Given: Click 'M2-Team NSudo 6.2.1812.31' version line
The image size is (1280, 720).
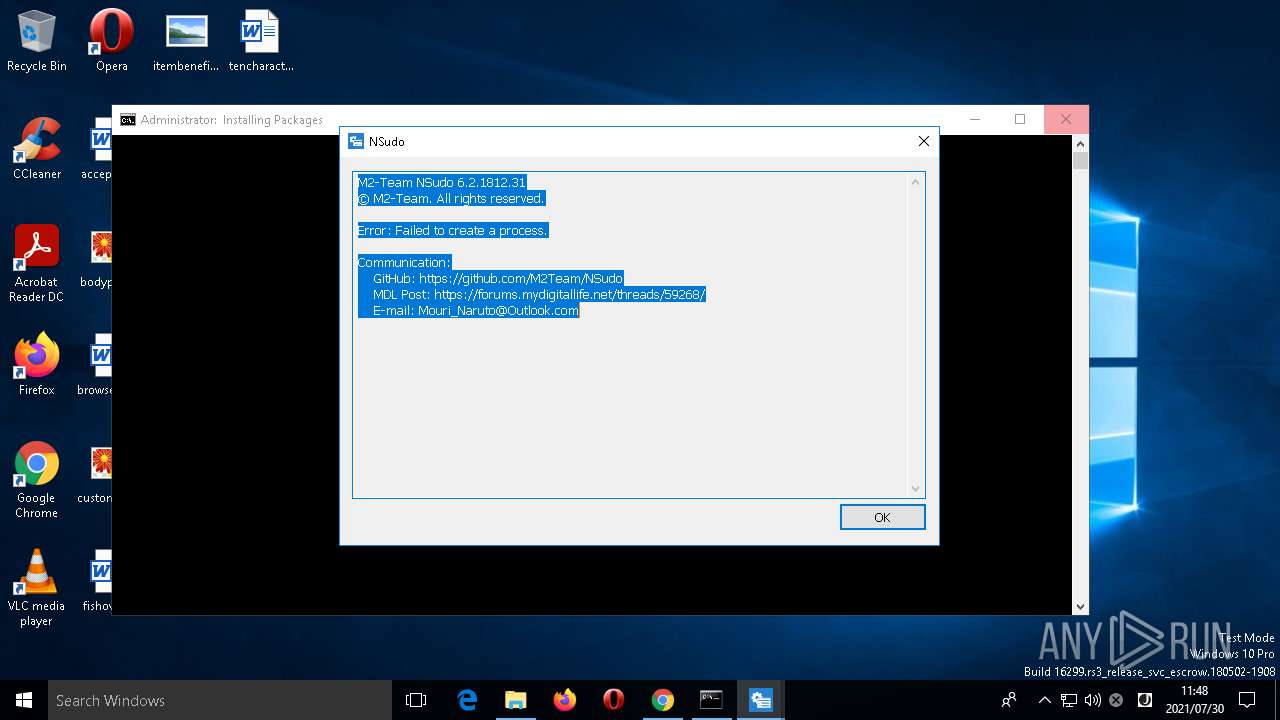Looking at the screenshot, I should point(441,182).
